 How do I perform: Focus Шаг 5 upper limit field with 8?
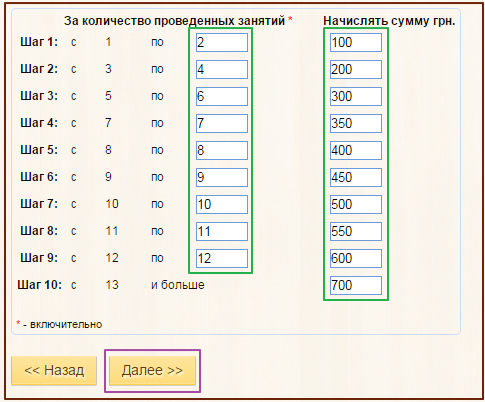[222, 150]
